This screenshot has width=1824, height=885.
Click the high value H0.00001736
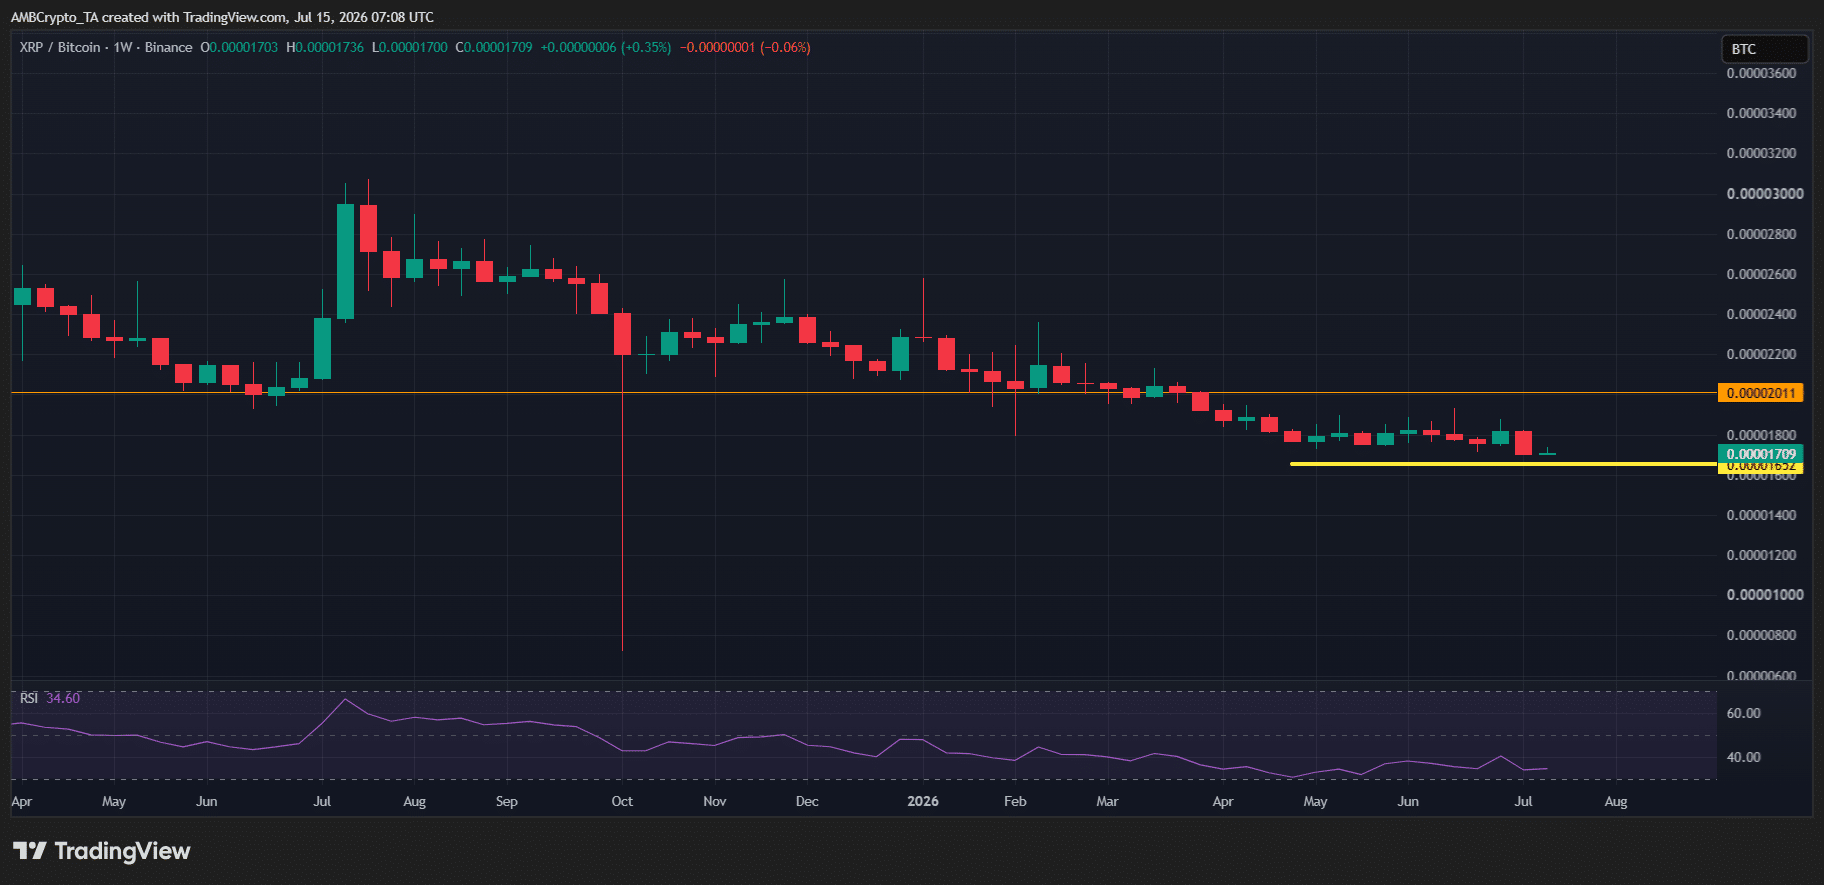[325, 47]
